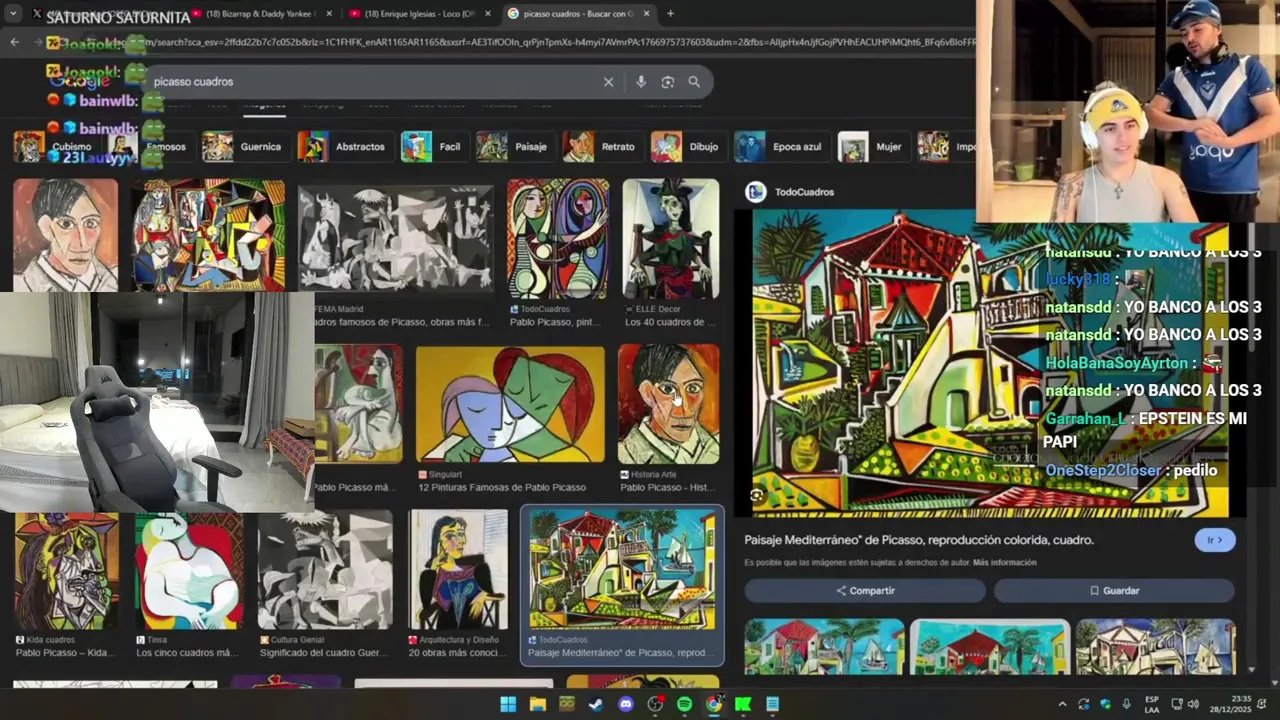The image size is (1280, 720).
Task: Click the magnifying glass search icon
Action: 694,82
